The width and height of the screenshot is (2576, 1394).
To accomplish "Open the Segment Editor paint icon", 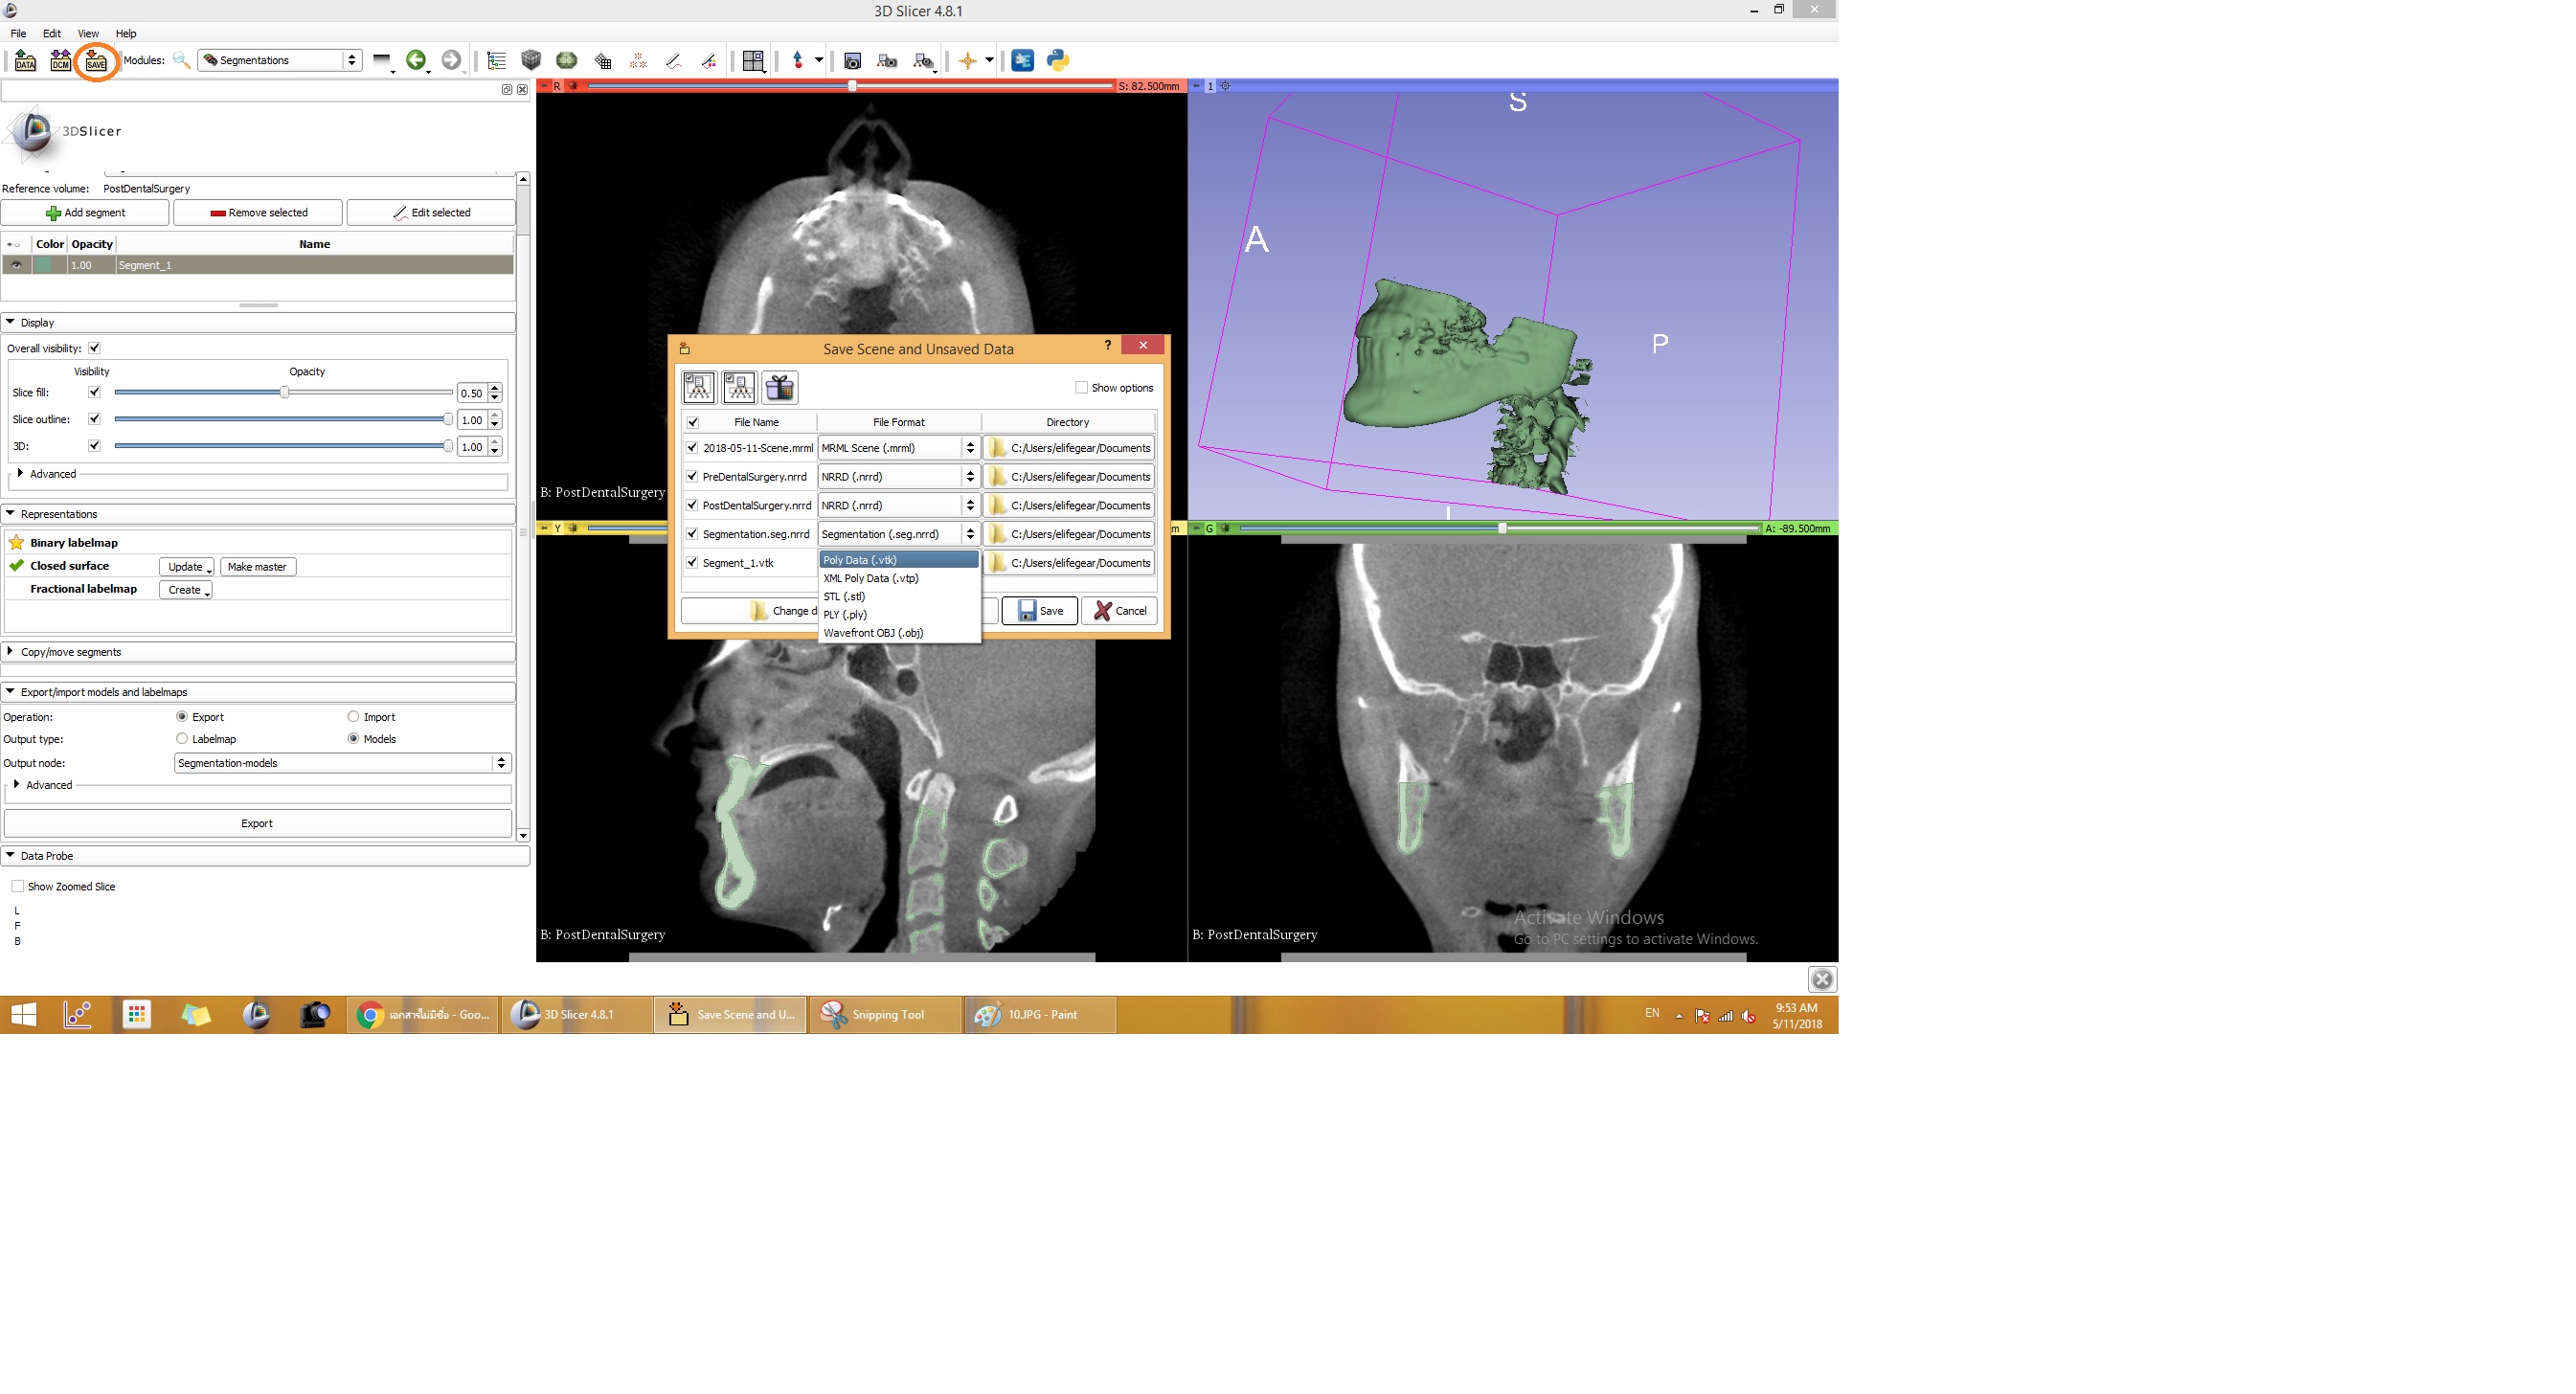I will coord(709,61).
